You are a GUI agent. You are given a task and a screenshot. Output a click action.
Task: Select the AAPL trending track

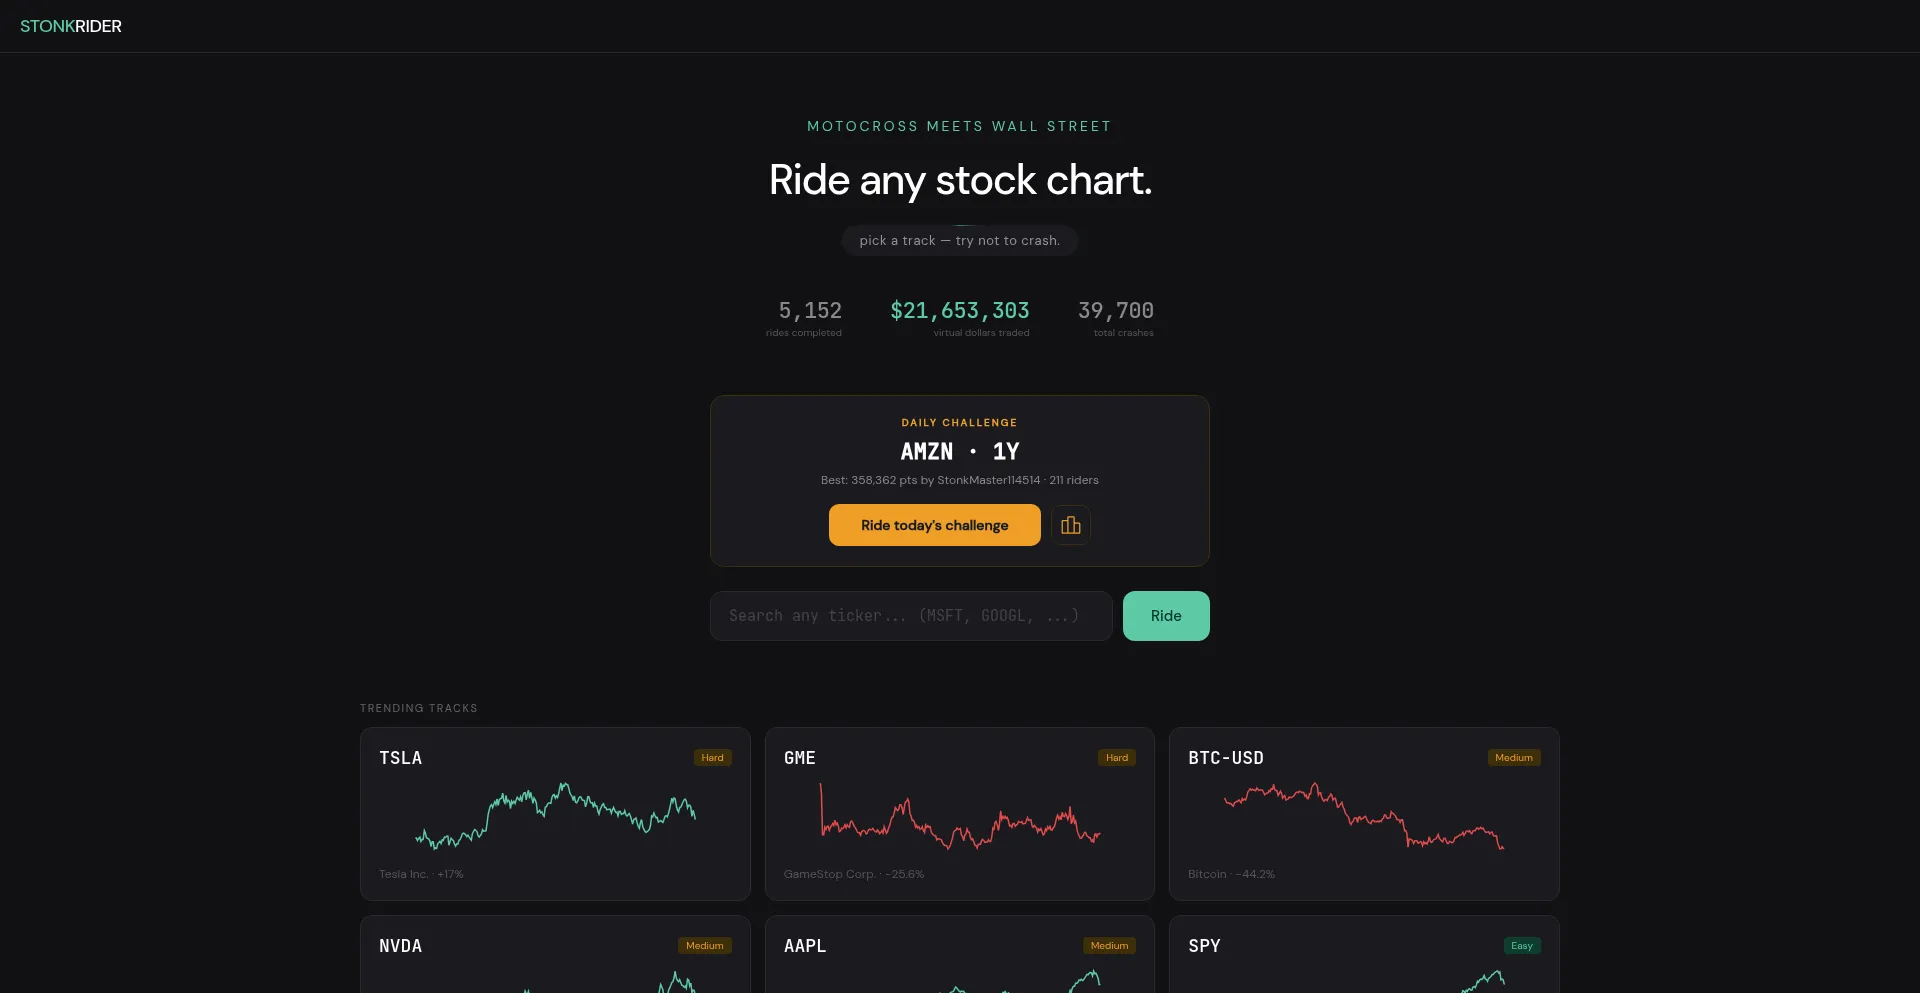click(960, 955)
